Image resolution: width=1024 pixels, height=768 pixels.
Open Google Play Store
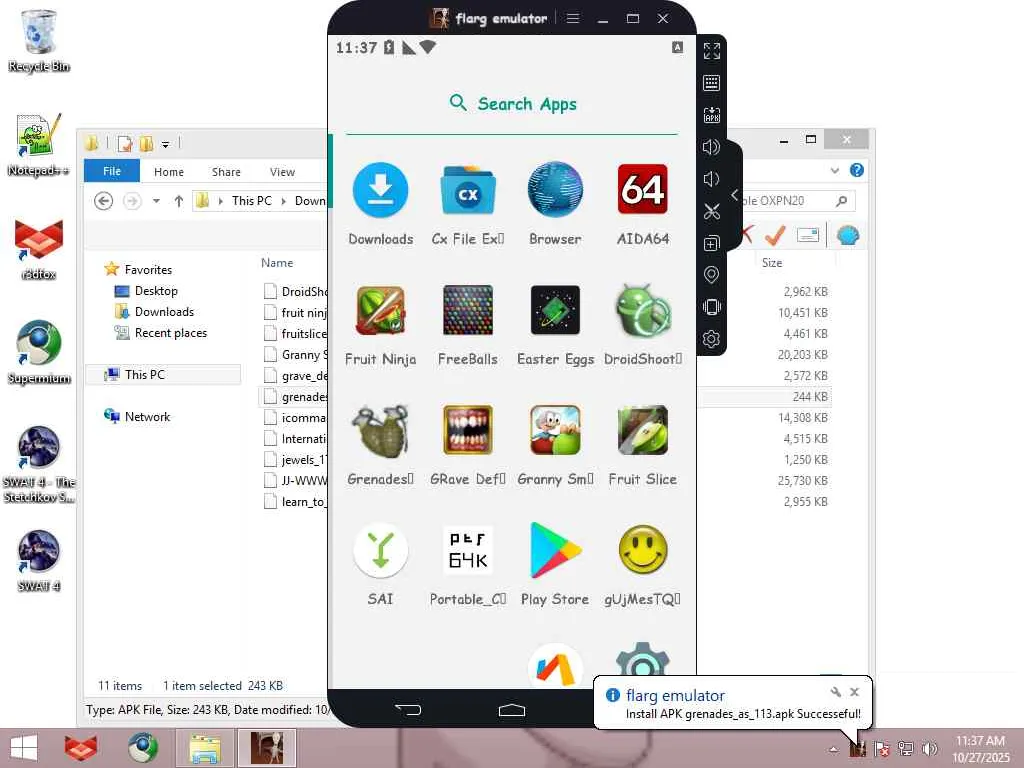pos(555,551)
